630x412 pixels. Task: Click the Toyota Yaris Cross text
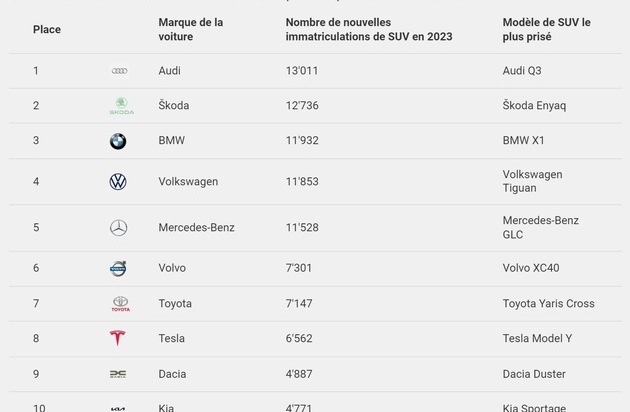click(x=548, y=304)
